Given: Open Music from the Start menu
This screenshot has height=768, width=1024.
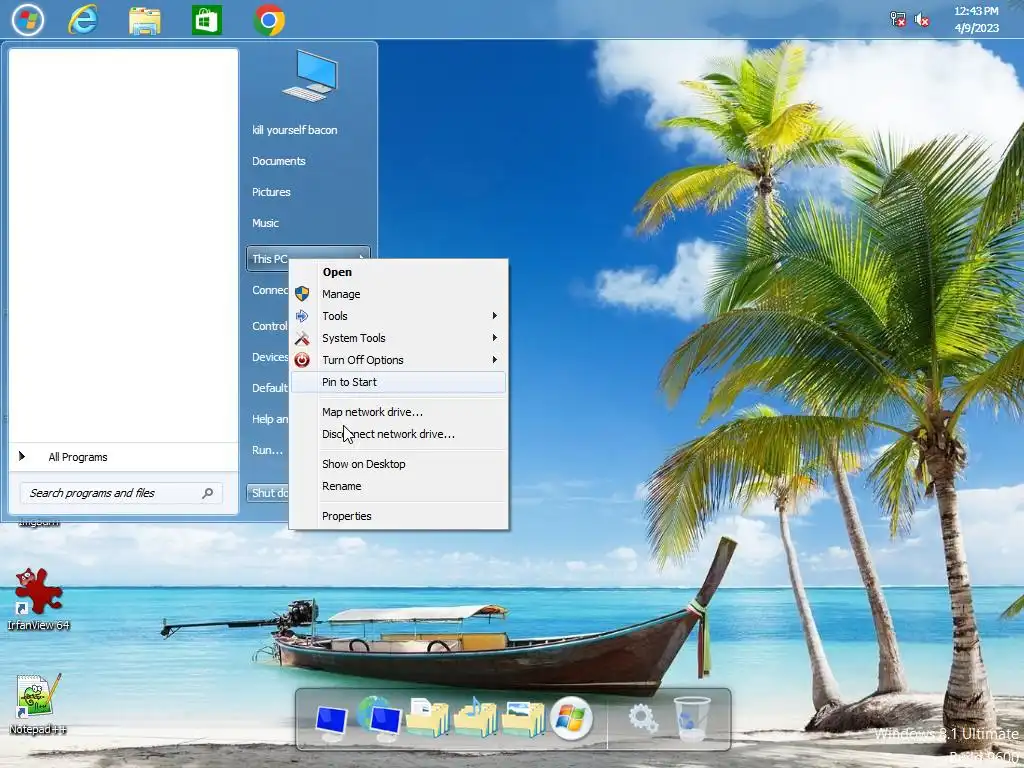Looking at the screenshot, I should (x=265, y=223).
